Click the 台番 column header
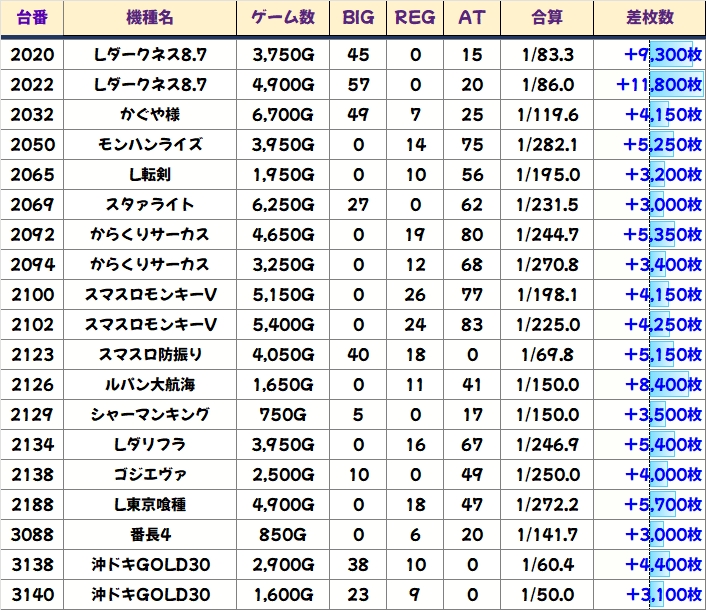The height and width of the screenshot is (610, 706). click(x=32, y=18)
